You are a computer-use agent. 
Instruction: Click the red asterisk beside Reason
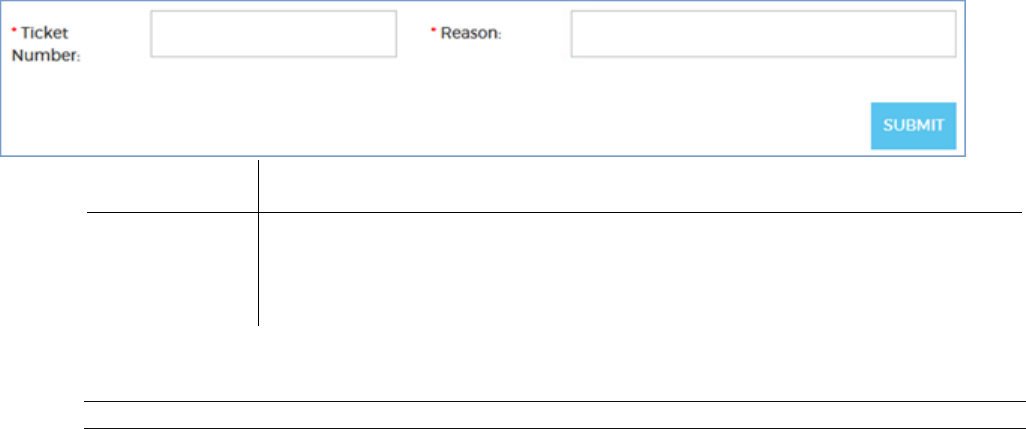click(x=433, y=32)
